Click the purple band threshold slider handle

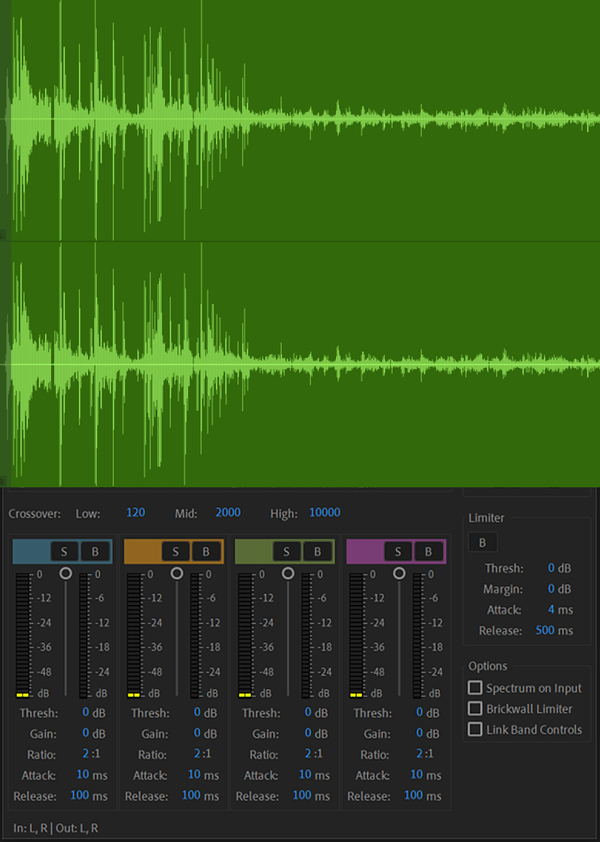point(399,573)
